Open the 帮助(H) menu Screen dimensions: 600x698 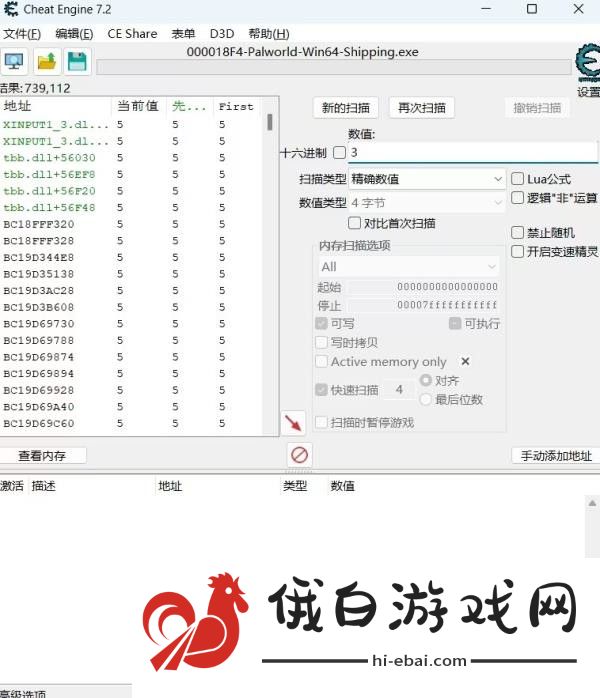point(269,34)
